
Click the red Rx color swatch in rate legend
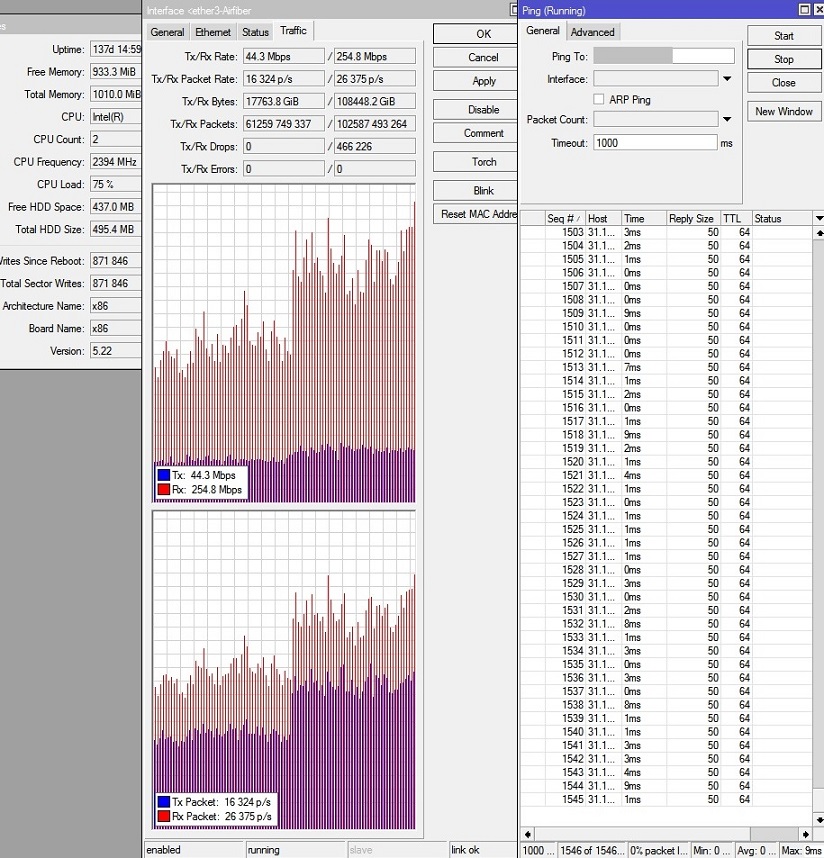(164, 489)
